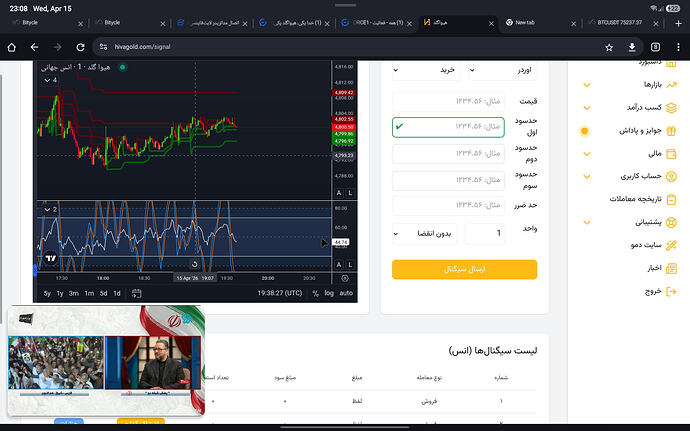The width and height of the screenshot is (690, 431).
Task: Reload the hivagold page
Action: pos(80,47)
